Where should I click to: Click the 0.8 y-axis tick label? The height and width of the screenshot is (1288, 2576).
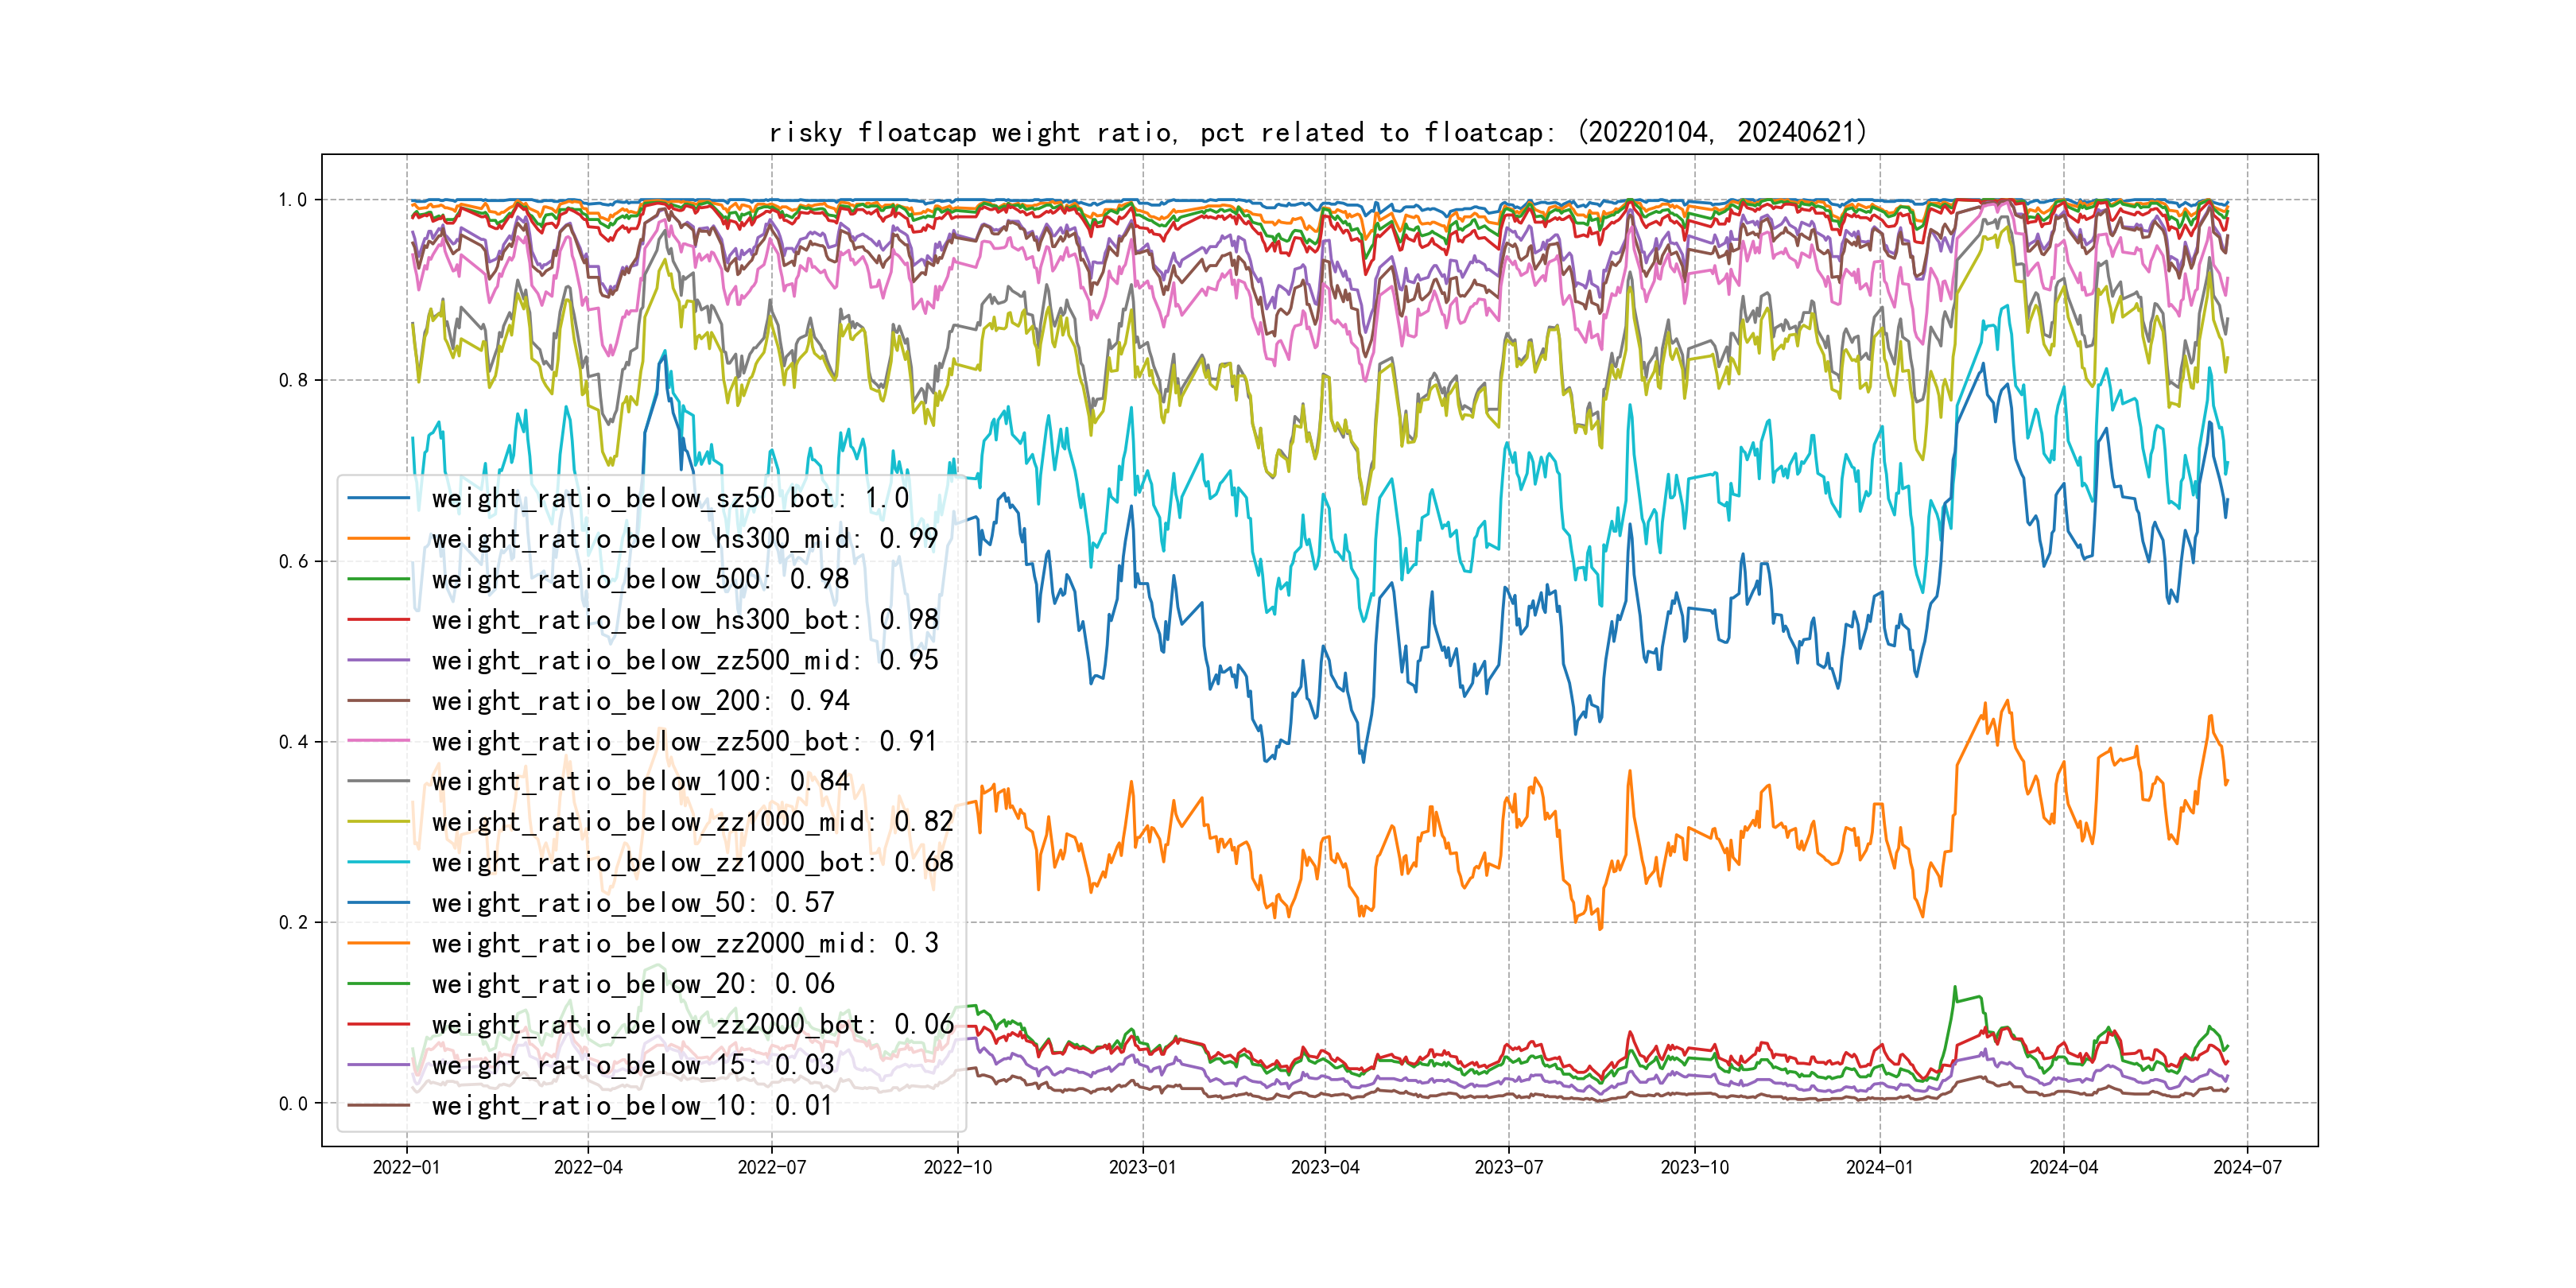click(293, 380)
